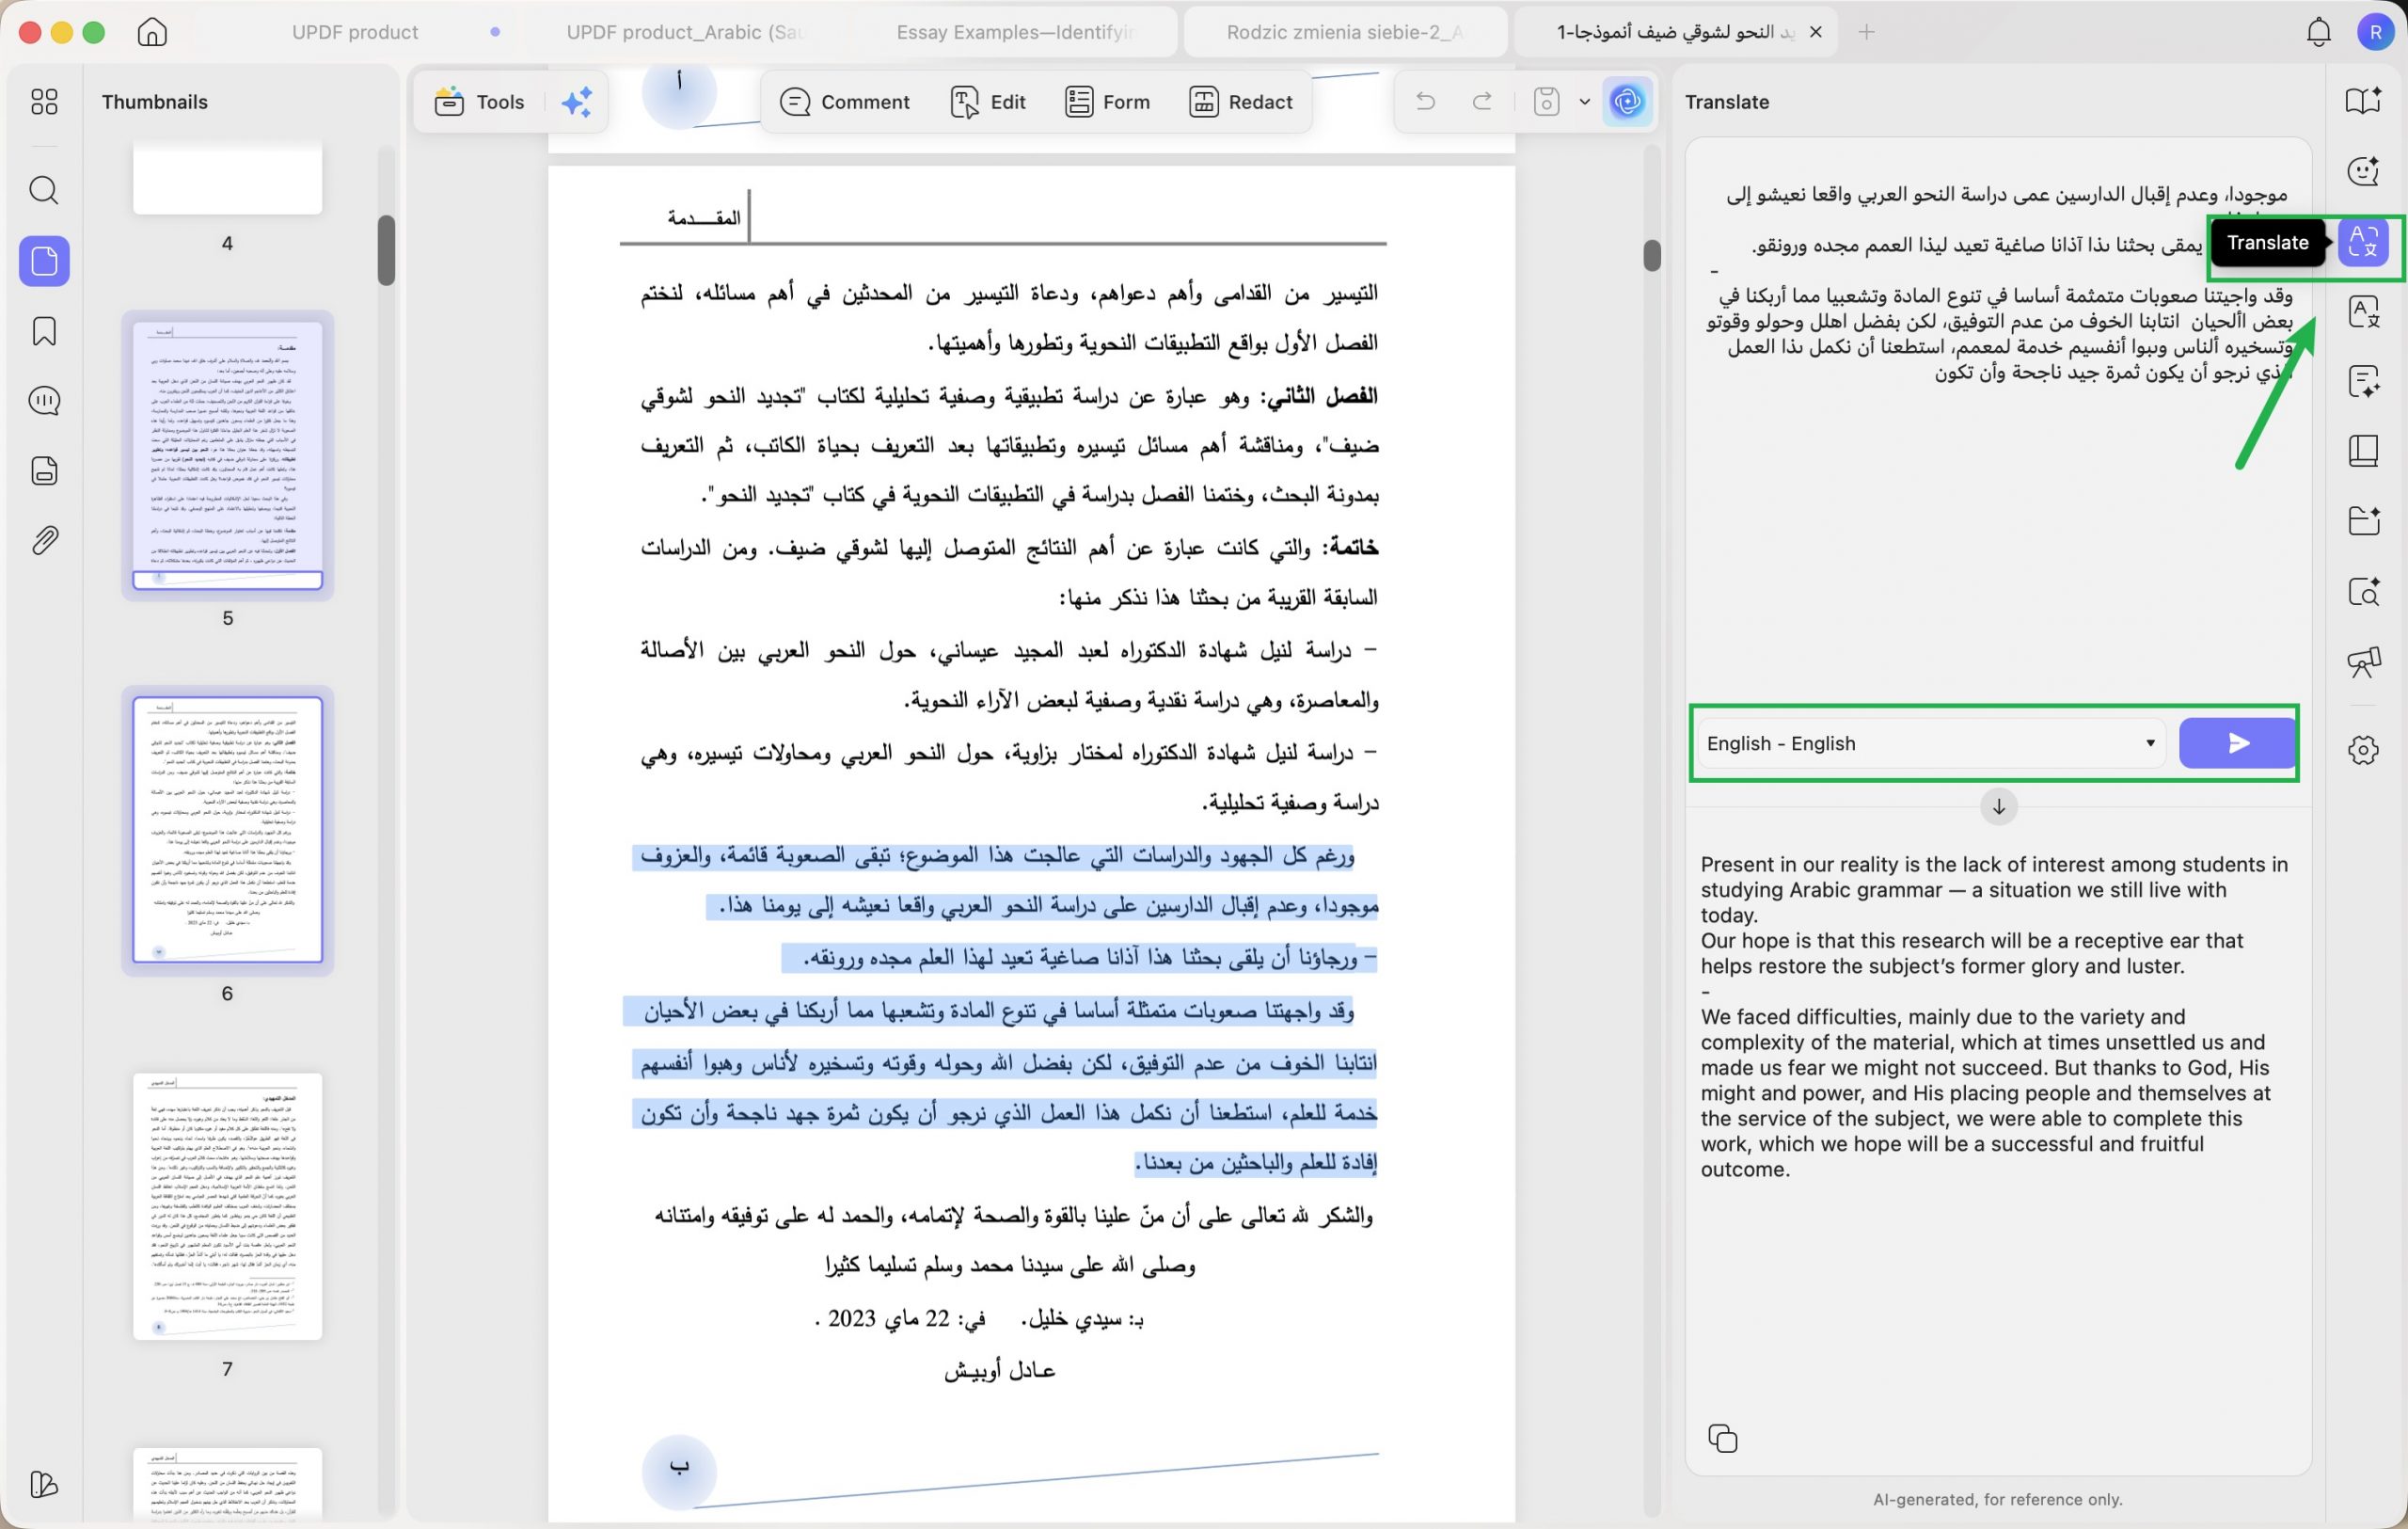The image size is (2408, 1529).
Task: Switch to the Rodzic zmienia siebie-2 tab
Action: click(x=1345, y=32)
